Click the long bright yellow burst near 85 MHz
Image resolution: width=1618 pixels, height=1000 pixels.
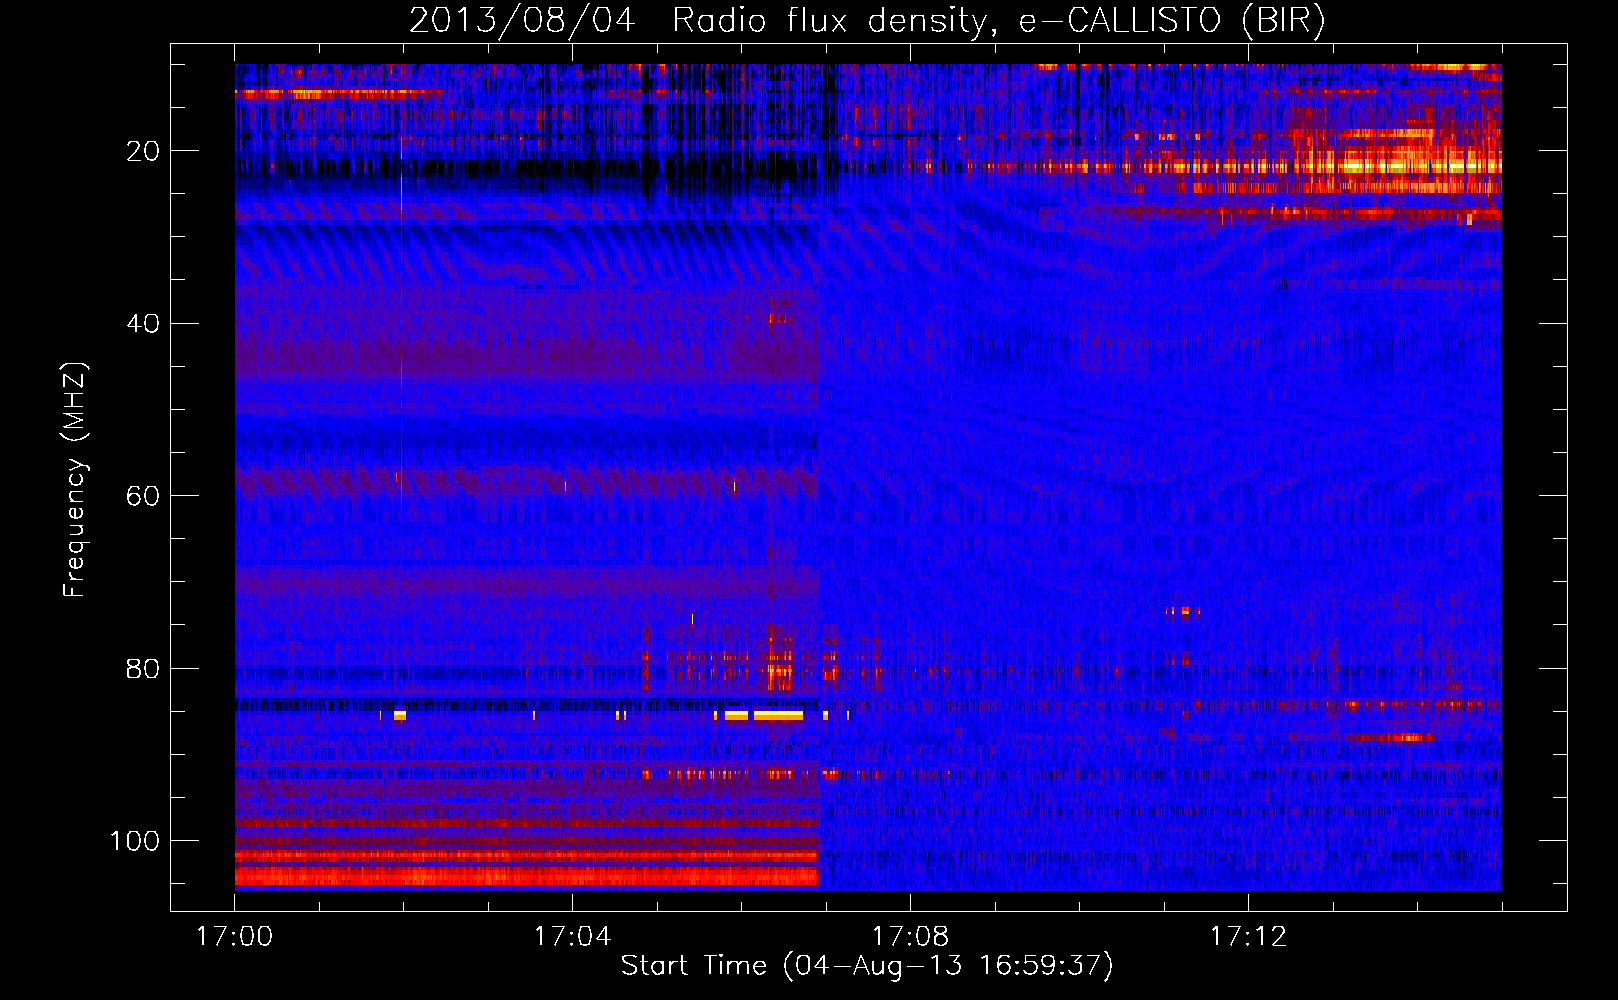point(778,716)
